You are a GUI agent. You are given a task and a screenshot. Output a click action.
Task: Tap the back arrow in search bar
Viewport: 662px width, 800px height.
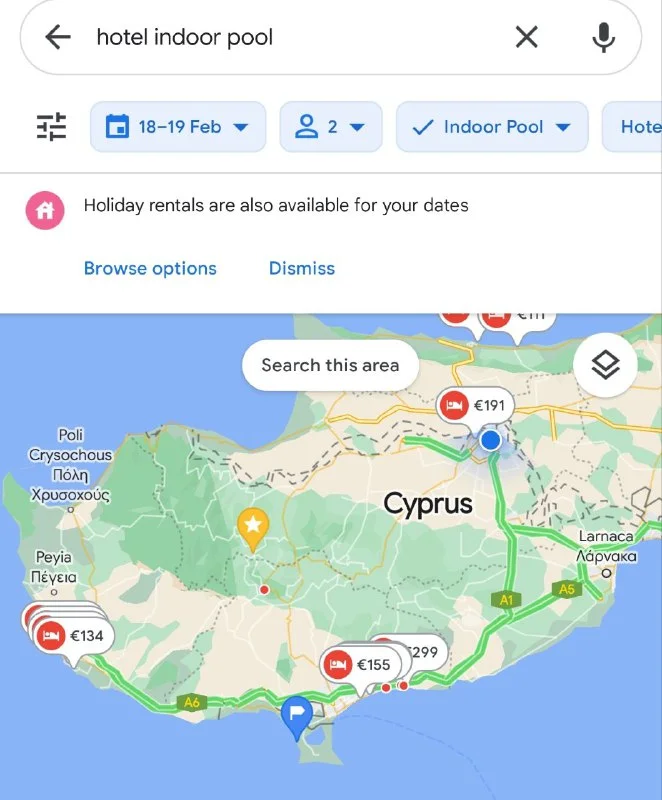tap(58, 37)
